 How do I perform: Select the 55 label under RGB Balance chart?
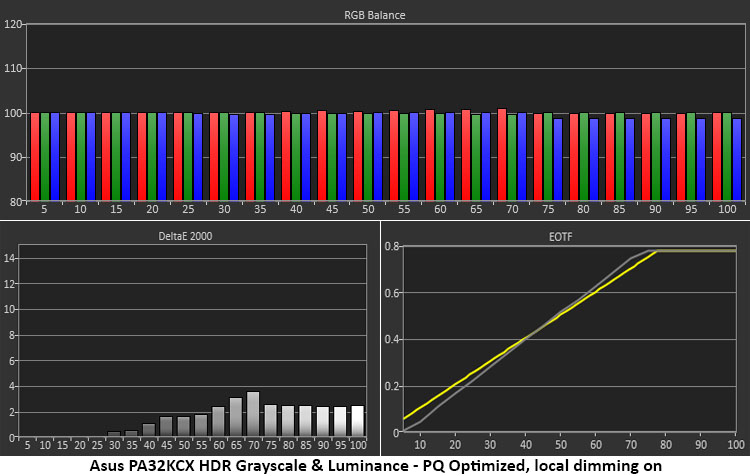click(x=404, y=209)
